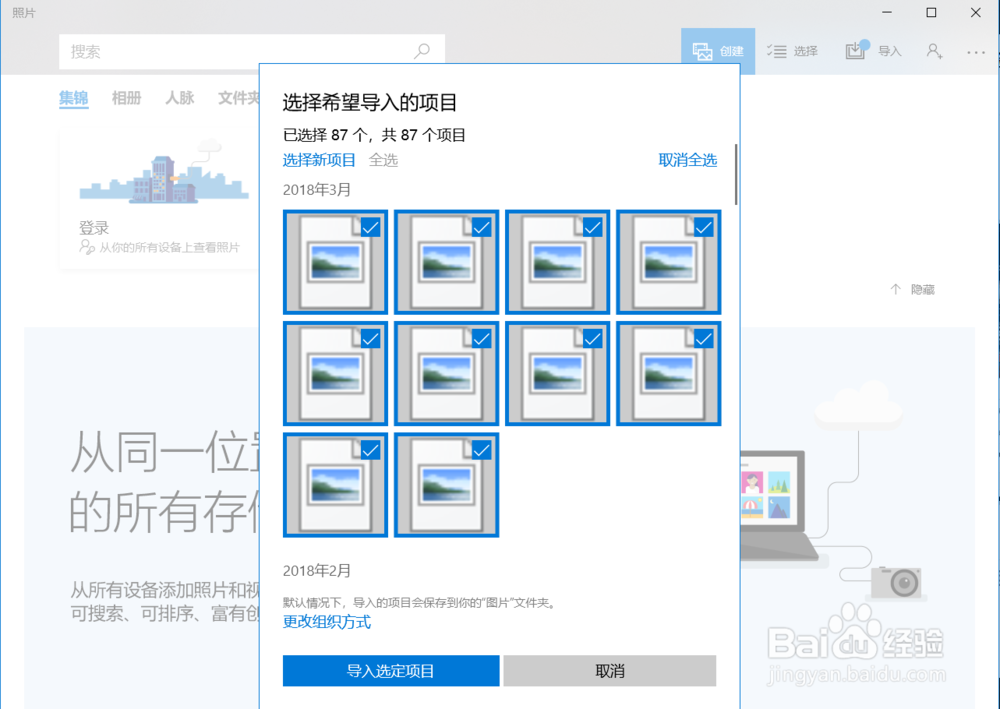Click in the search (搜索) field
The image size is (1000, 709).
pos(252,52)
